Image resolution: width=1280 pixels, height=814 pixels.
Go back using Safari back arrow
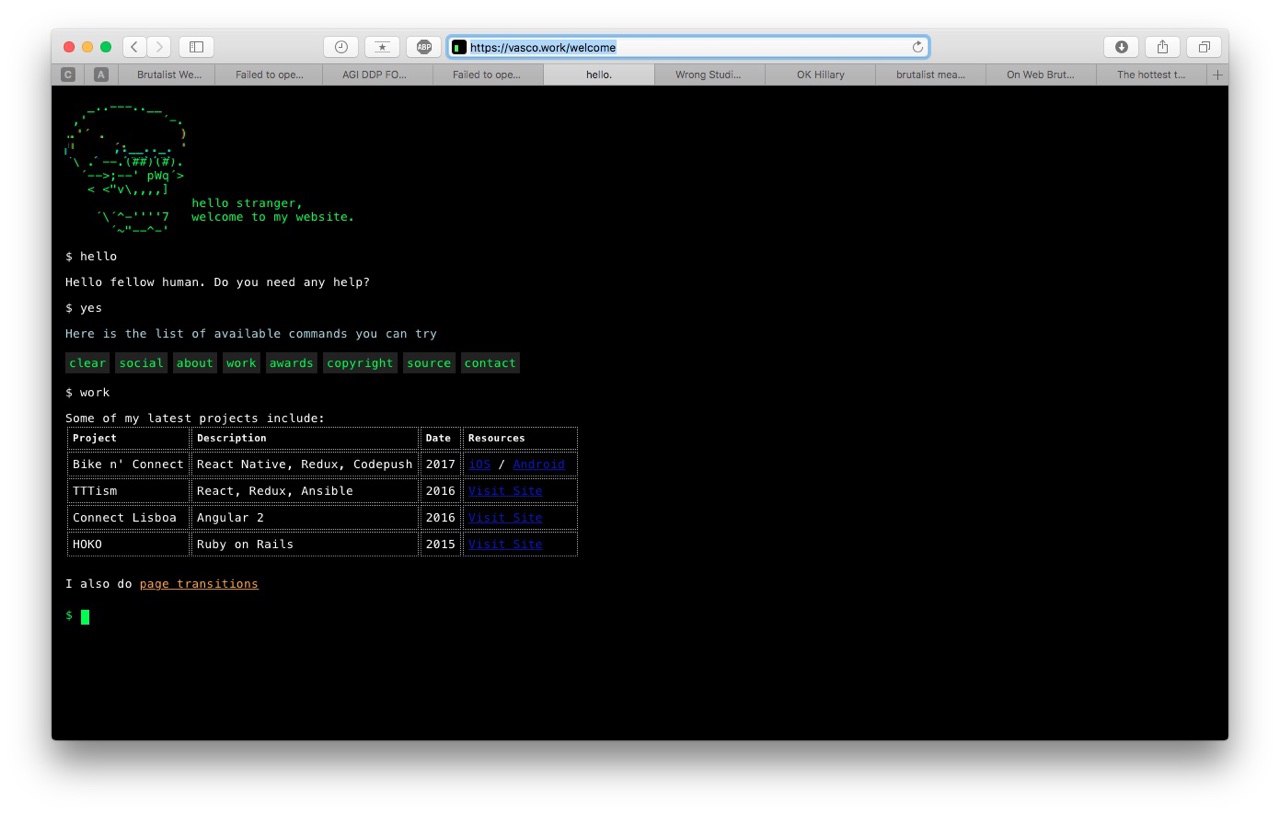135,47
